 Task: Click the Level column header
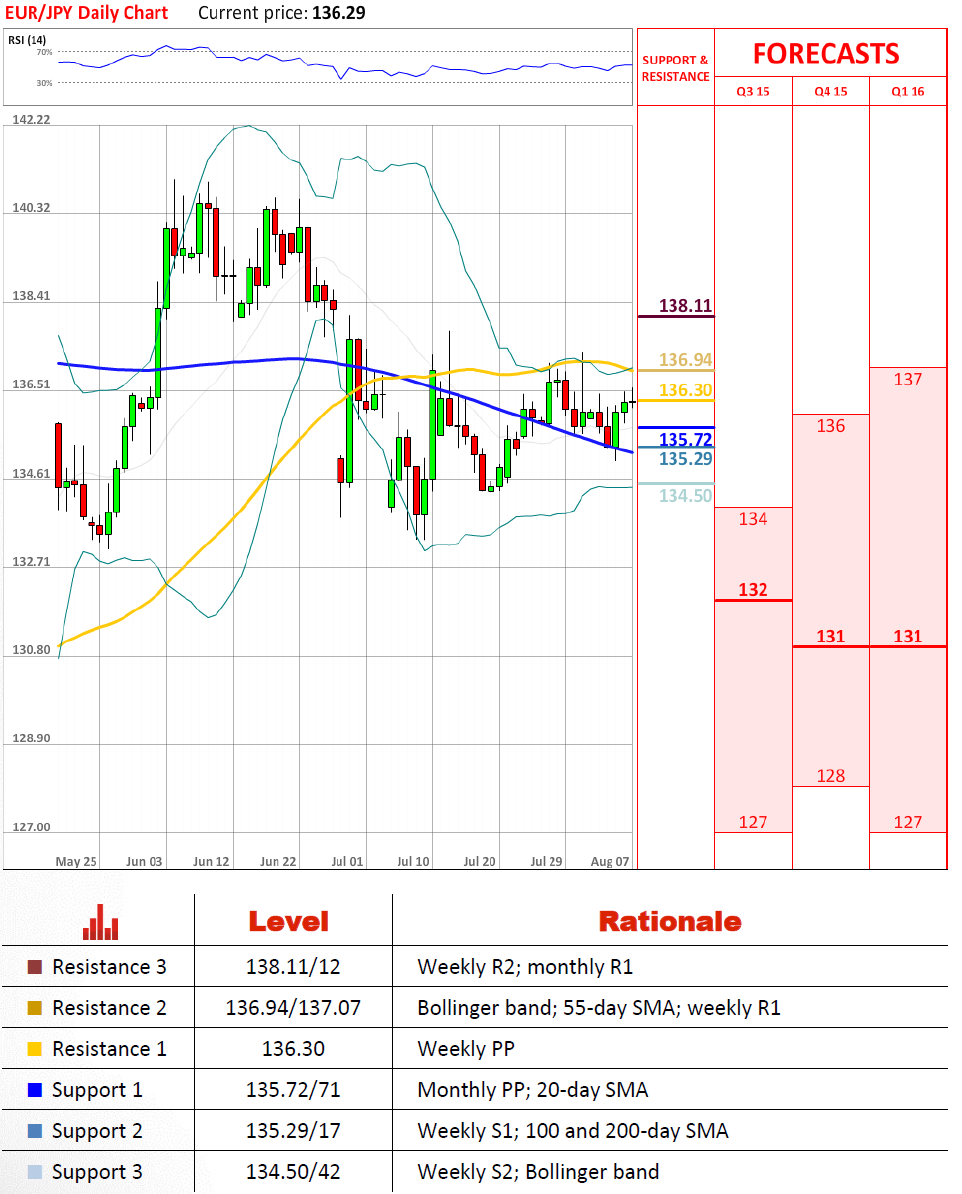pos(289,922)
